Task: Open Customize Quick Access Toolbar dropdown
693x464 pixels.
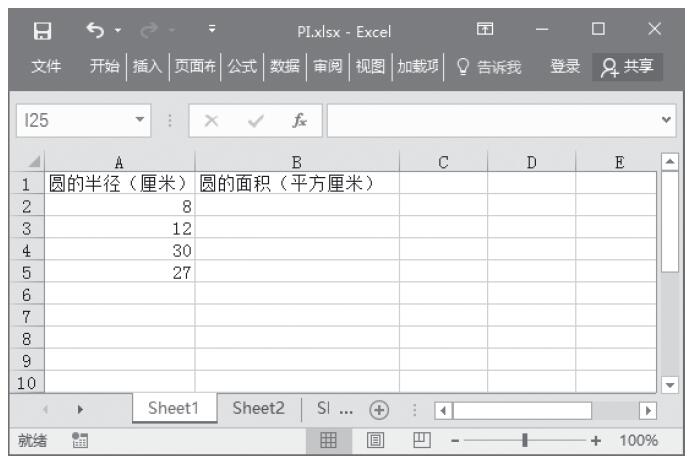Action: tap(211, 31)
